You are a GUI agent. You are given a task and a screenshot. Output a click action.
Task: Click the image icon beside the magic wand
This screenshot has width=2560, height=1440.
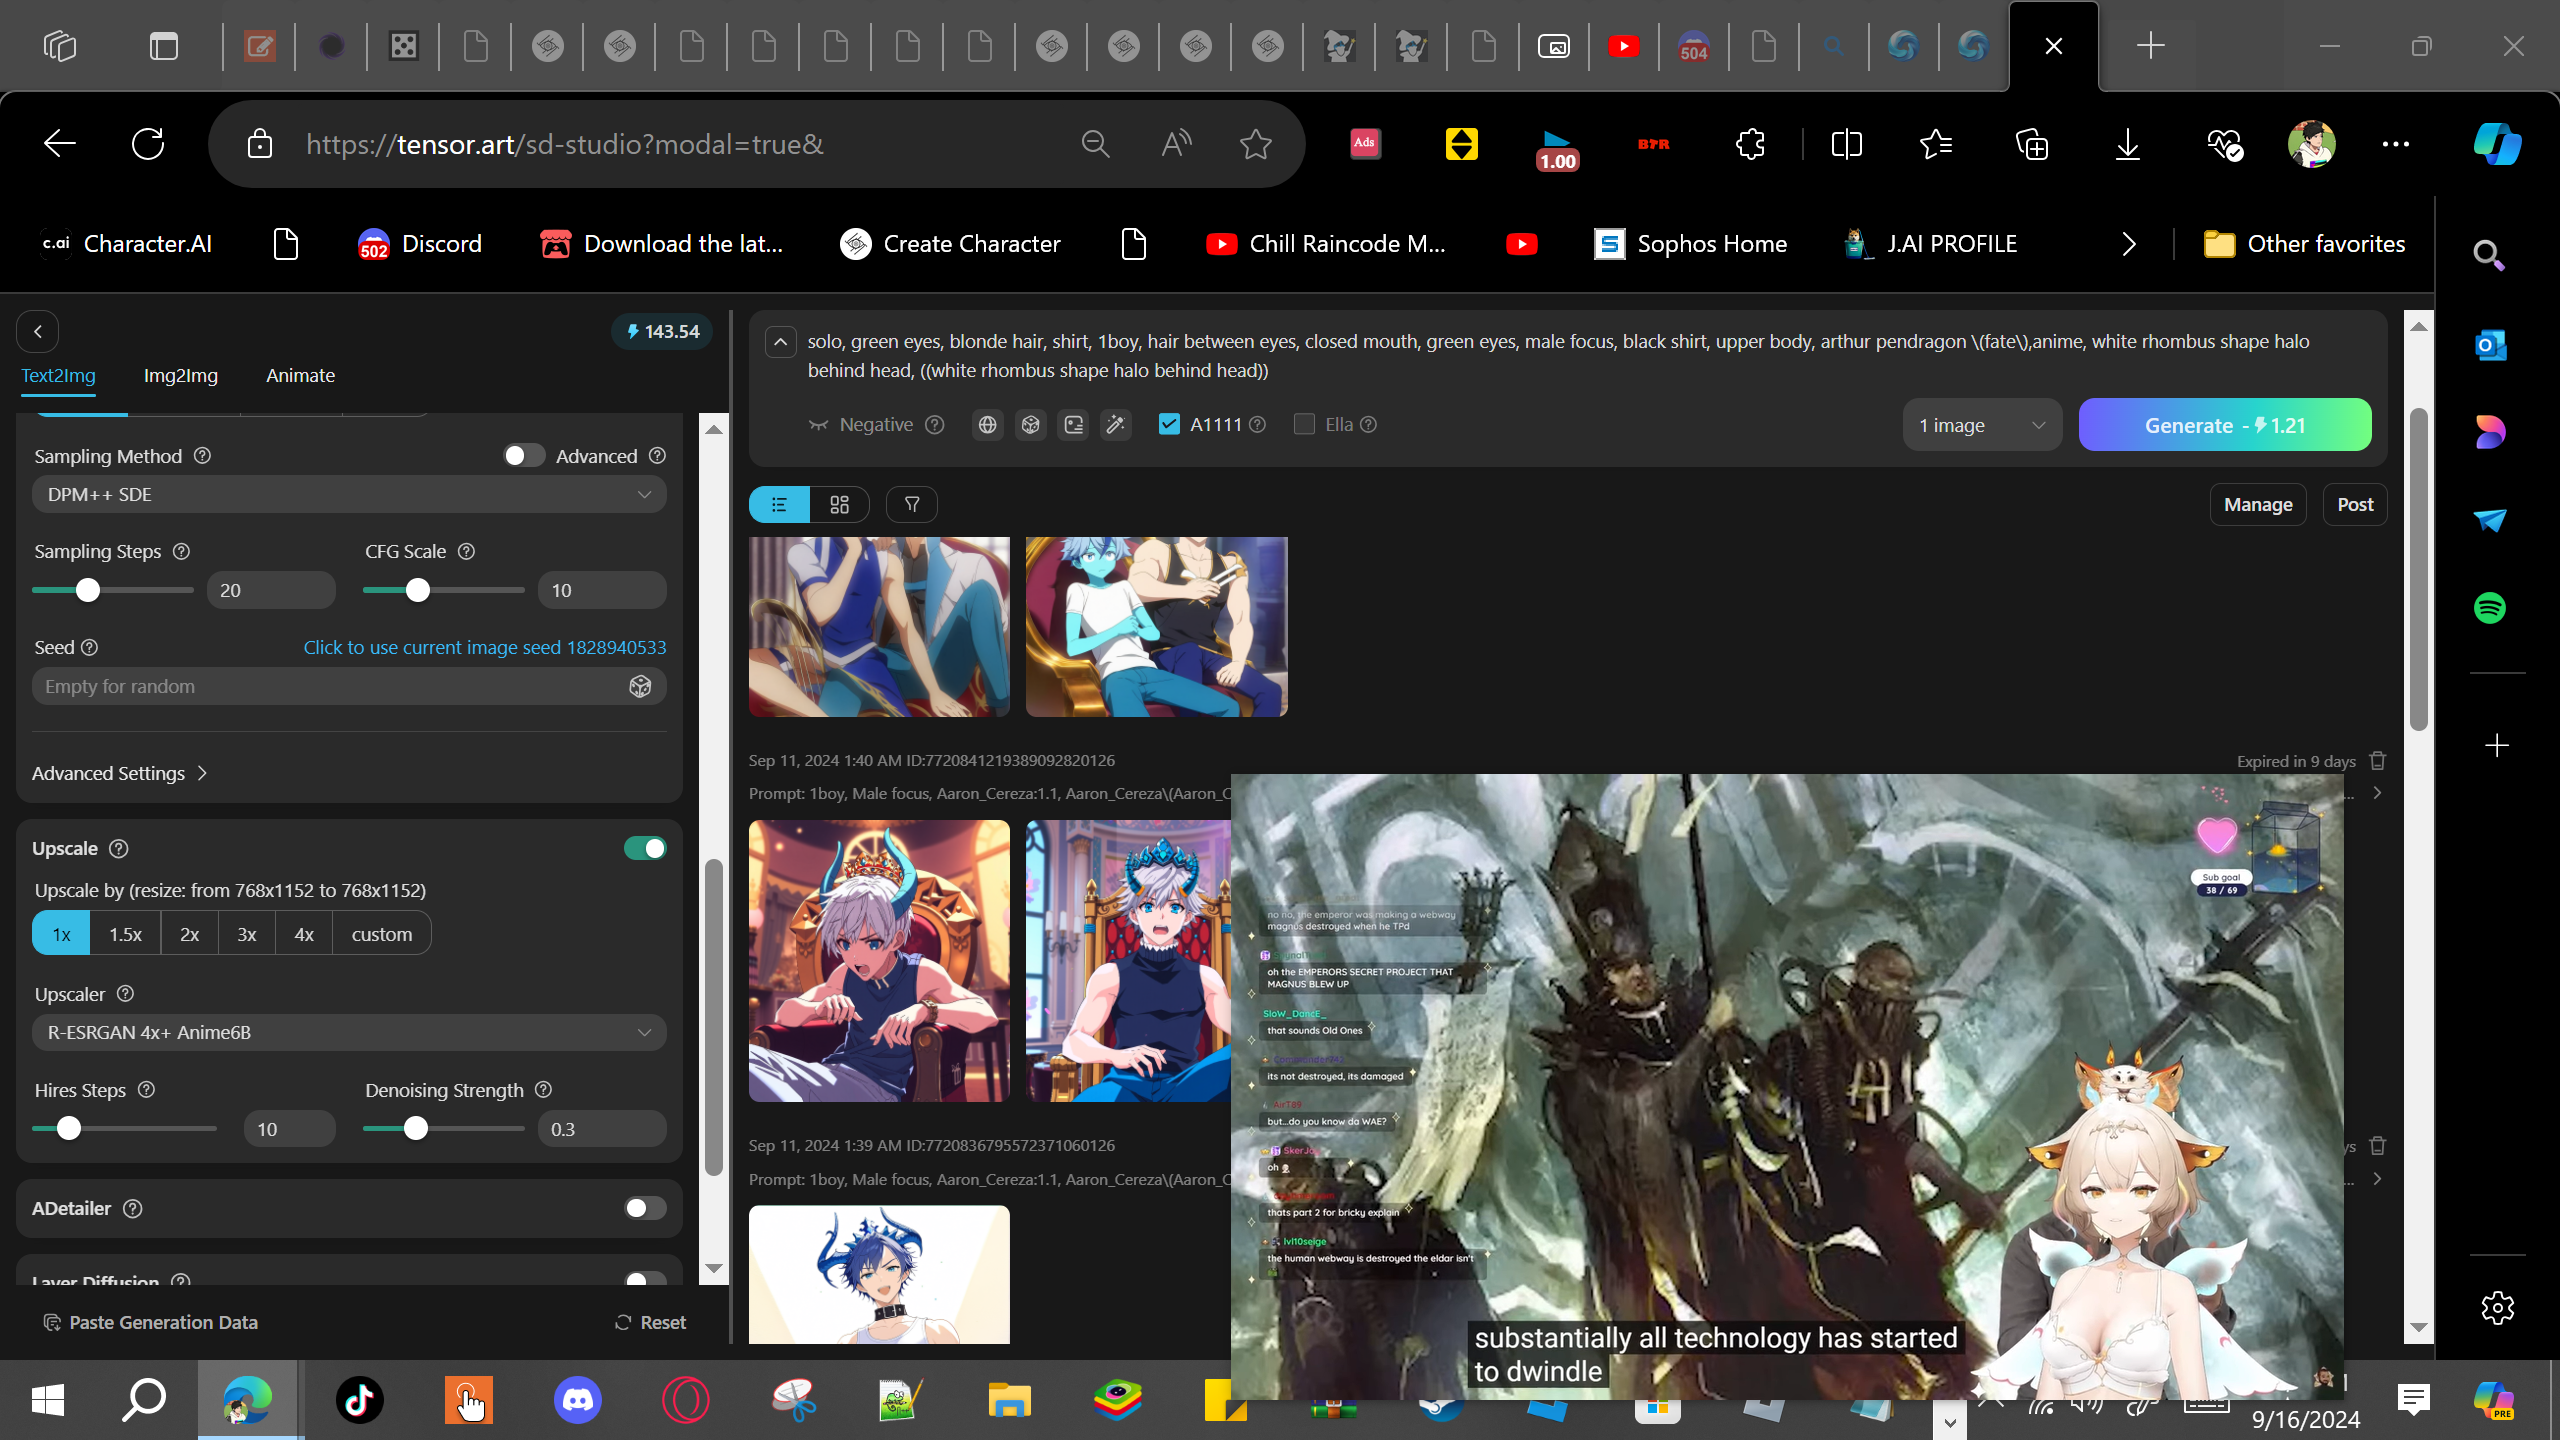tap(1073, 425)
